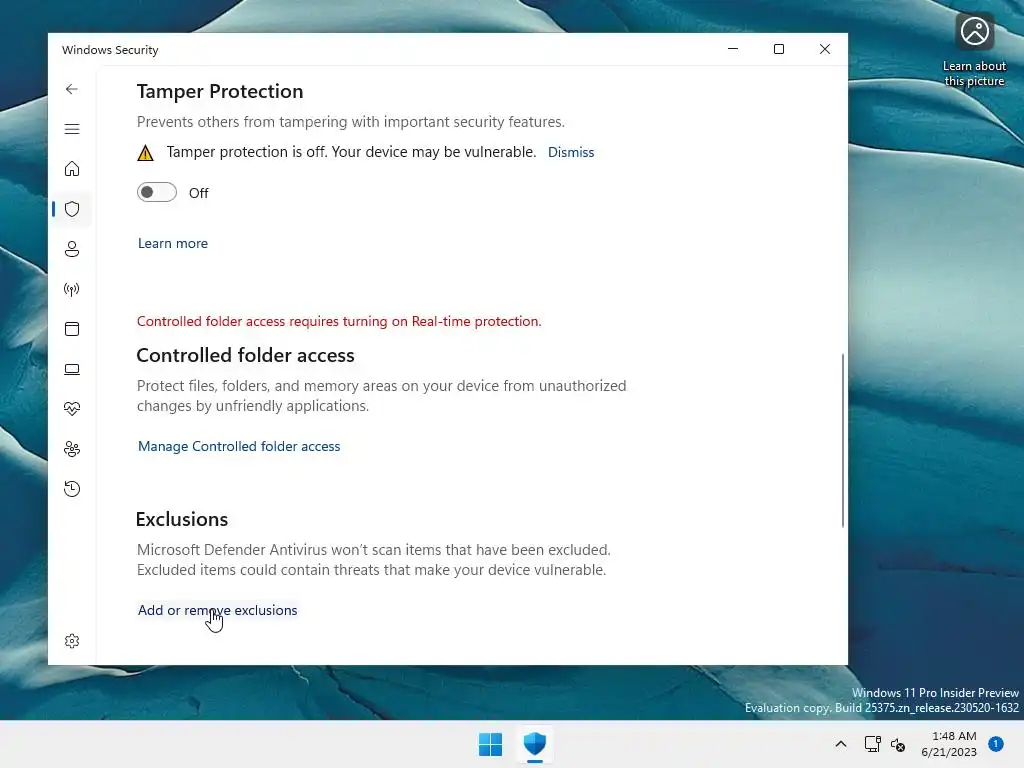Open clock showing 1:48 AM

(x=948, y=744)
